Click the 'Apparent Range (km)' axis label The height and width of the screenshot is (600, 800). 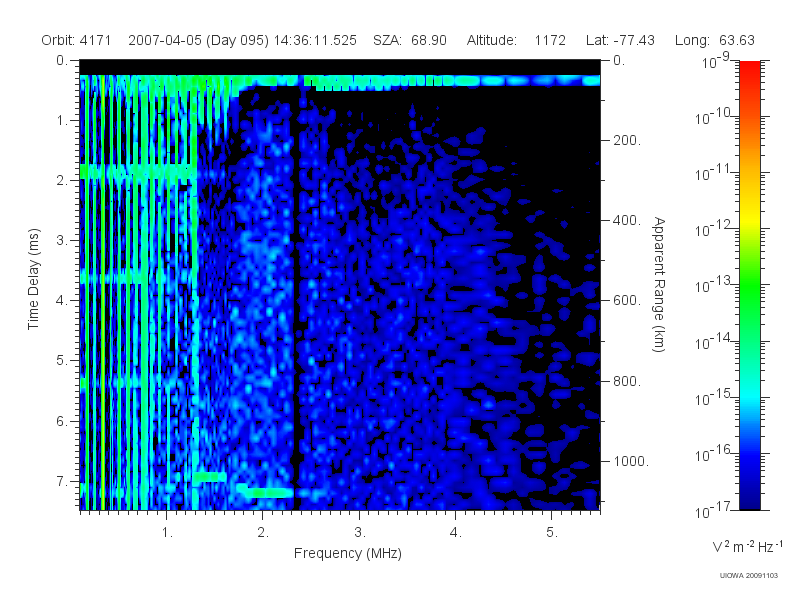coord(659,285)
